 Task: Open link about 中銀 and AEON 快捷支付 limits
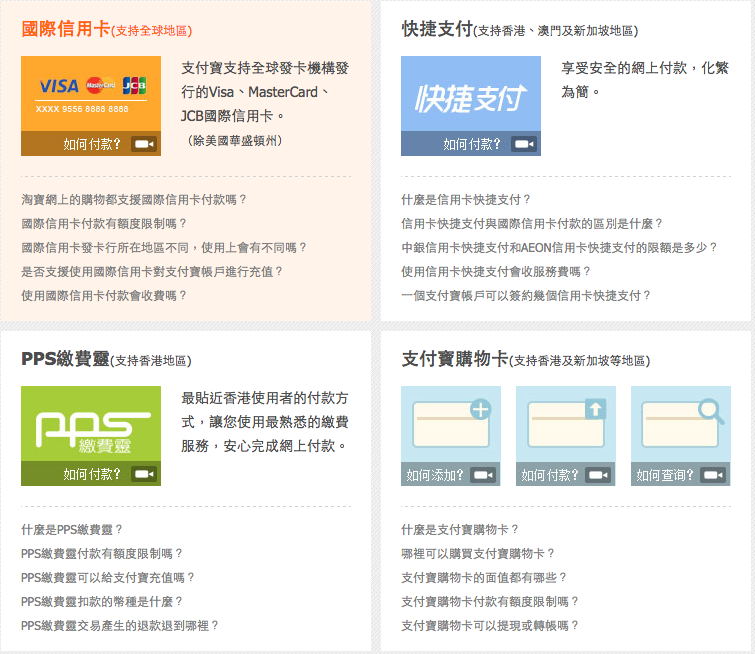tap(559, 248)
